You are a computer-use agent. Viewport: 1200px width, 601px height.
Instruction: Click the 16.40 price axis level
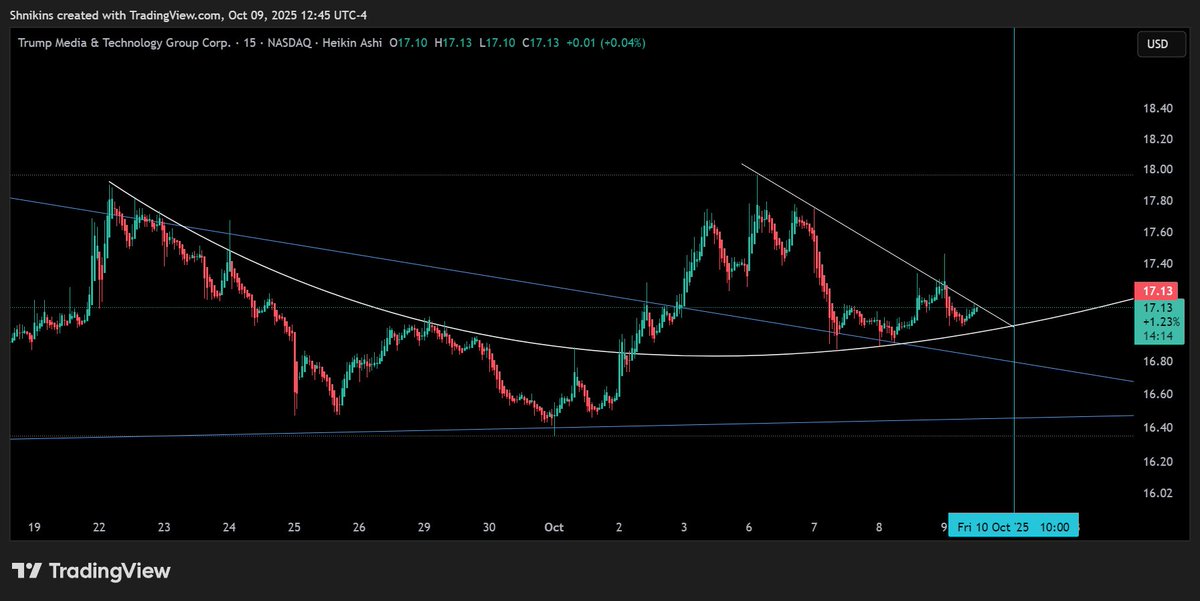[1157, 428]
